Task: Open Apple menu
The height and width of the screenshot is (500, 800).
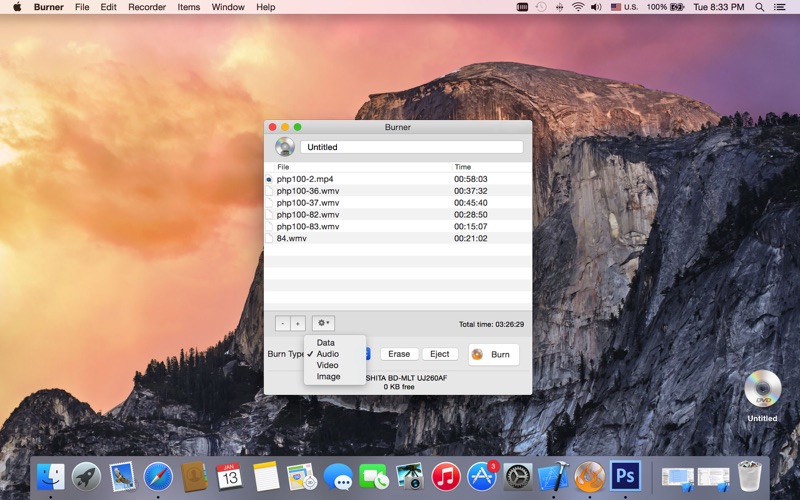Action: coord(17,7)
